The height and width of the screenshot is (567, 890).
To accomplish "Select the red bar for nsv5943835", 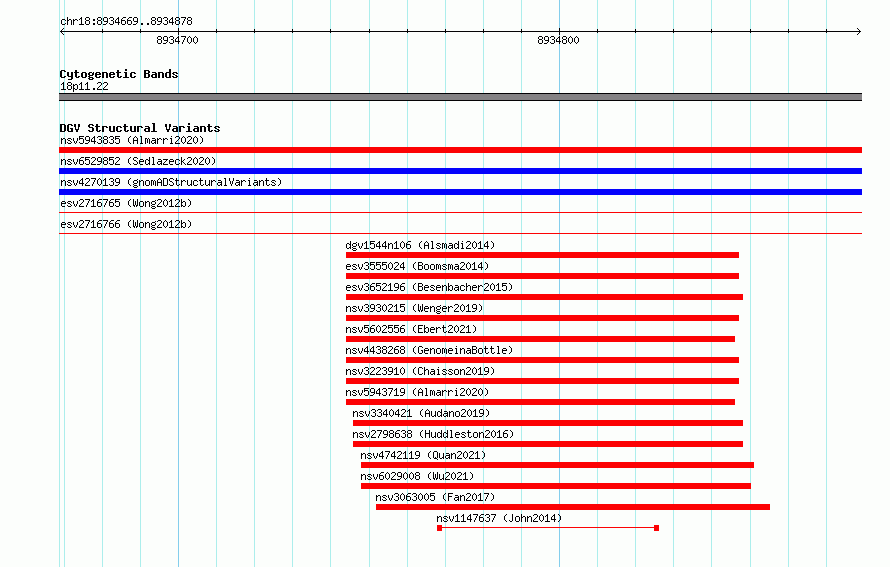I will pyautogui.click(x=460, y=150).
